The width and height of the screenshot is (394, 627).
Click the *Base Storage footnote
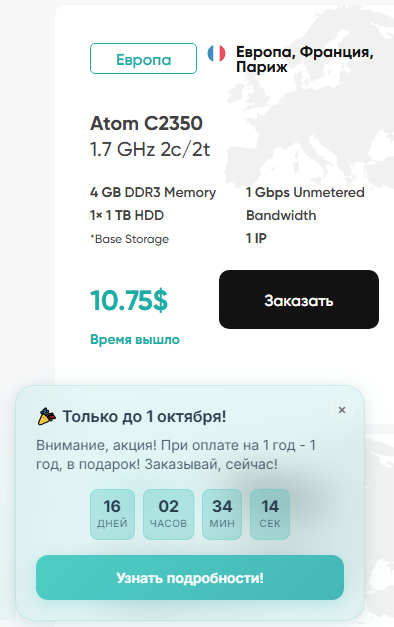[129, 239]
